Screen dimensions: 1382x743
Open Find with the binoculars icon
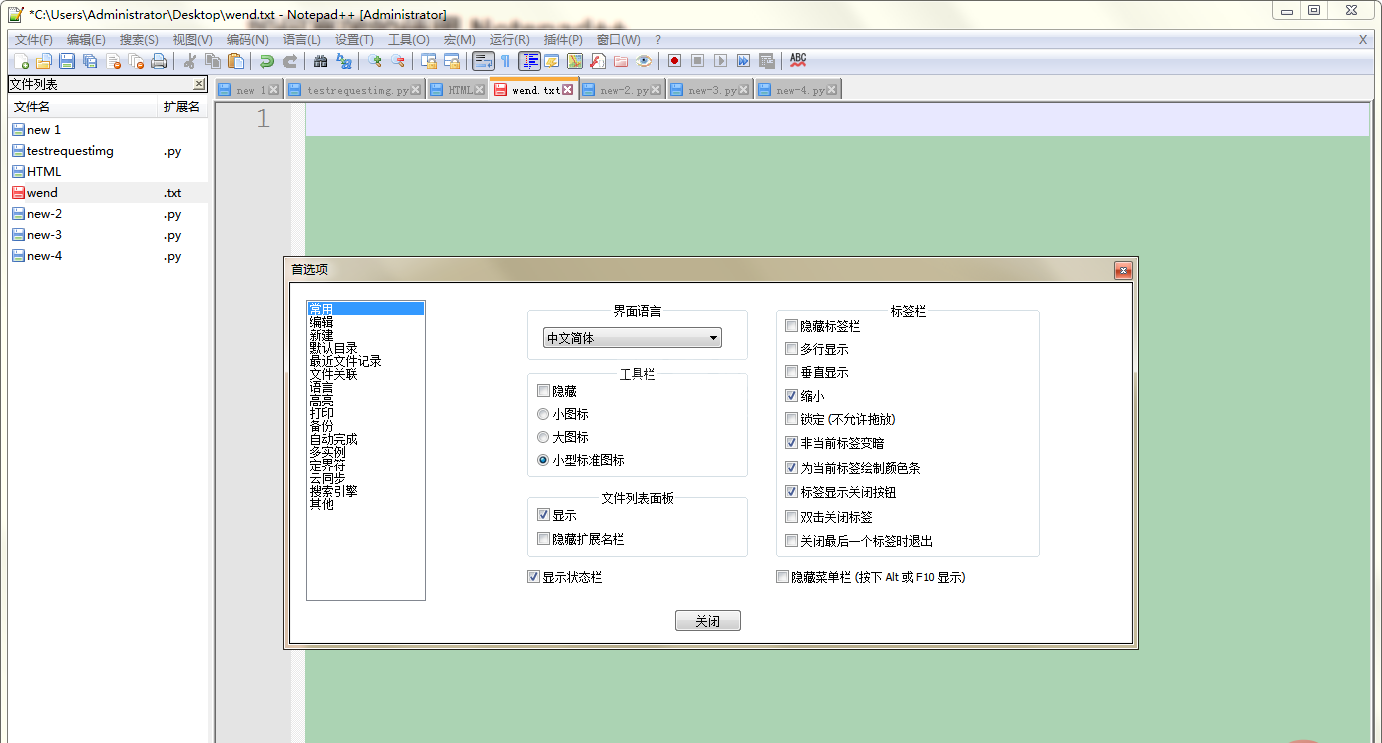coord(320,61)
